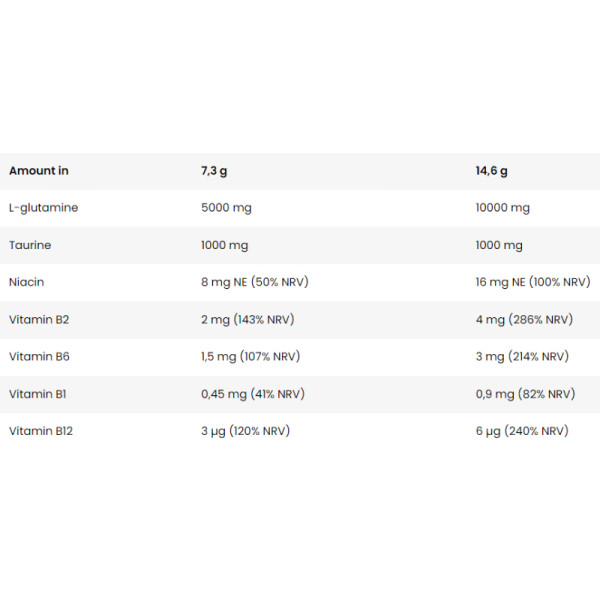The width and height of the screenshot is (600, 600).
Task: Click the Niacin row label
Action: (27, 282)
